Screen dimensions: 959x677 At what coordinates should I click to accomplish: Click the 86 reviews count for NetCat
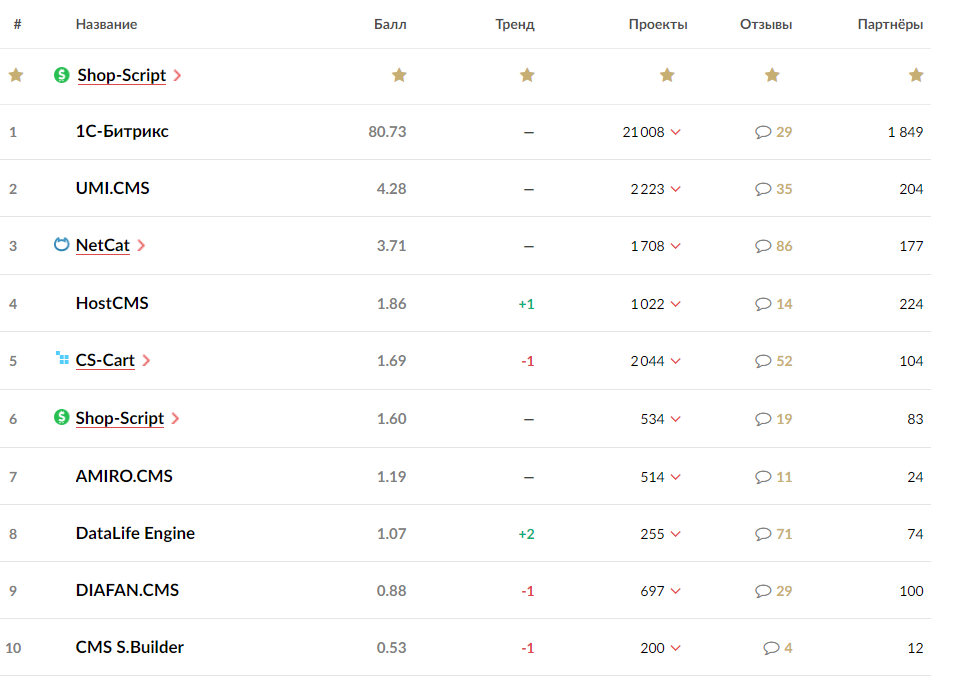point(784,246)
